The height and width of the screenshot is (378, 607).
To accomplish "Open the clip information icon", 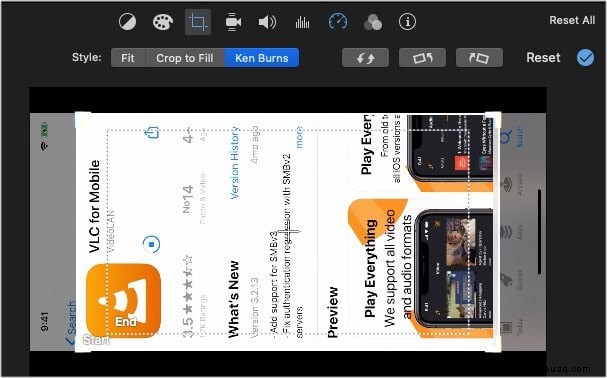I will [407, 22].
